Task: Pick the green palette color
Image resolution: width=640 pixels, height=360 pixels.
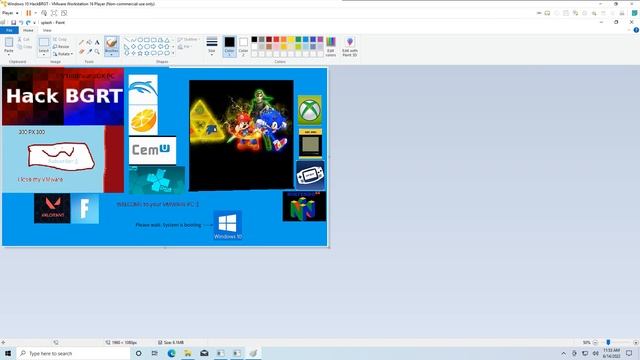Action: click(298, 39)
